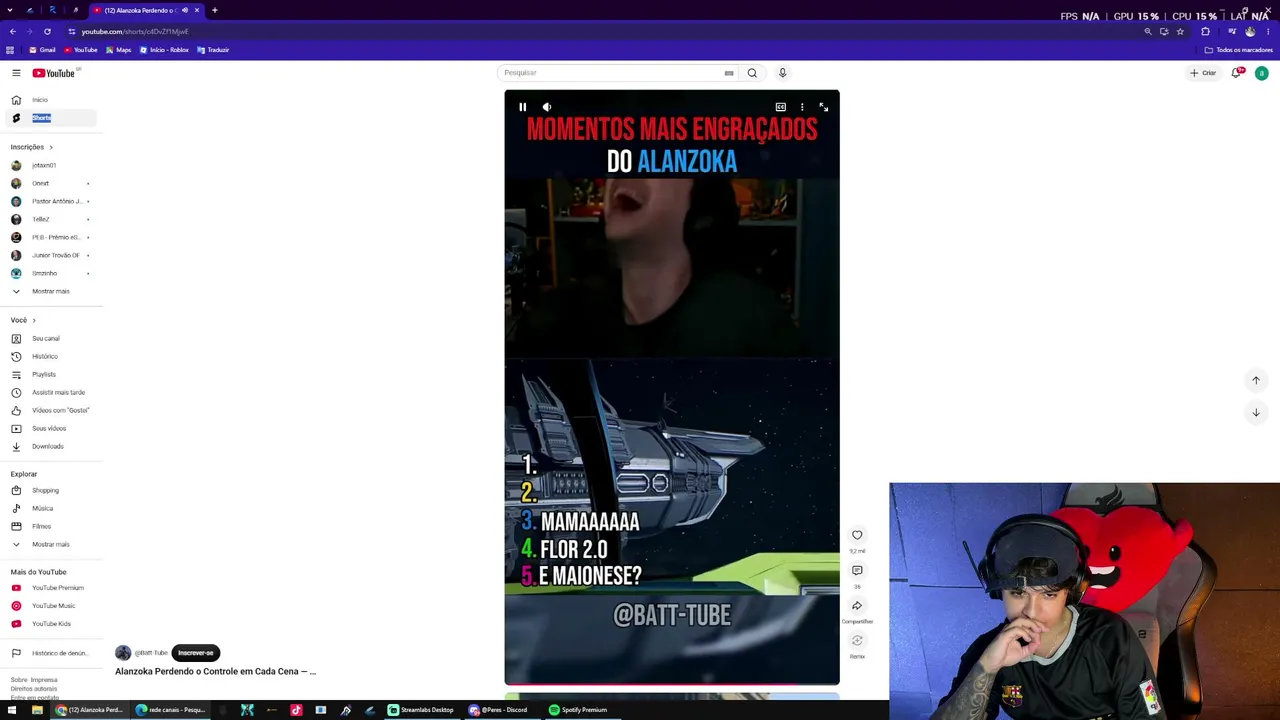The width and height of the screenshot is (1280, 720).
Task: Open the Short's three-dot options menu
Action: click(x=802, y=107)
